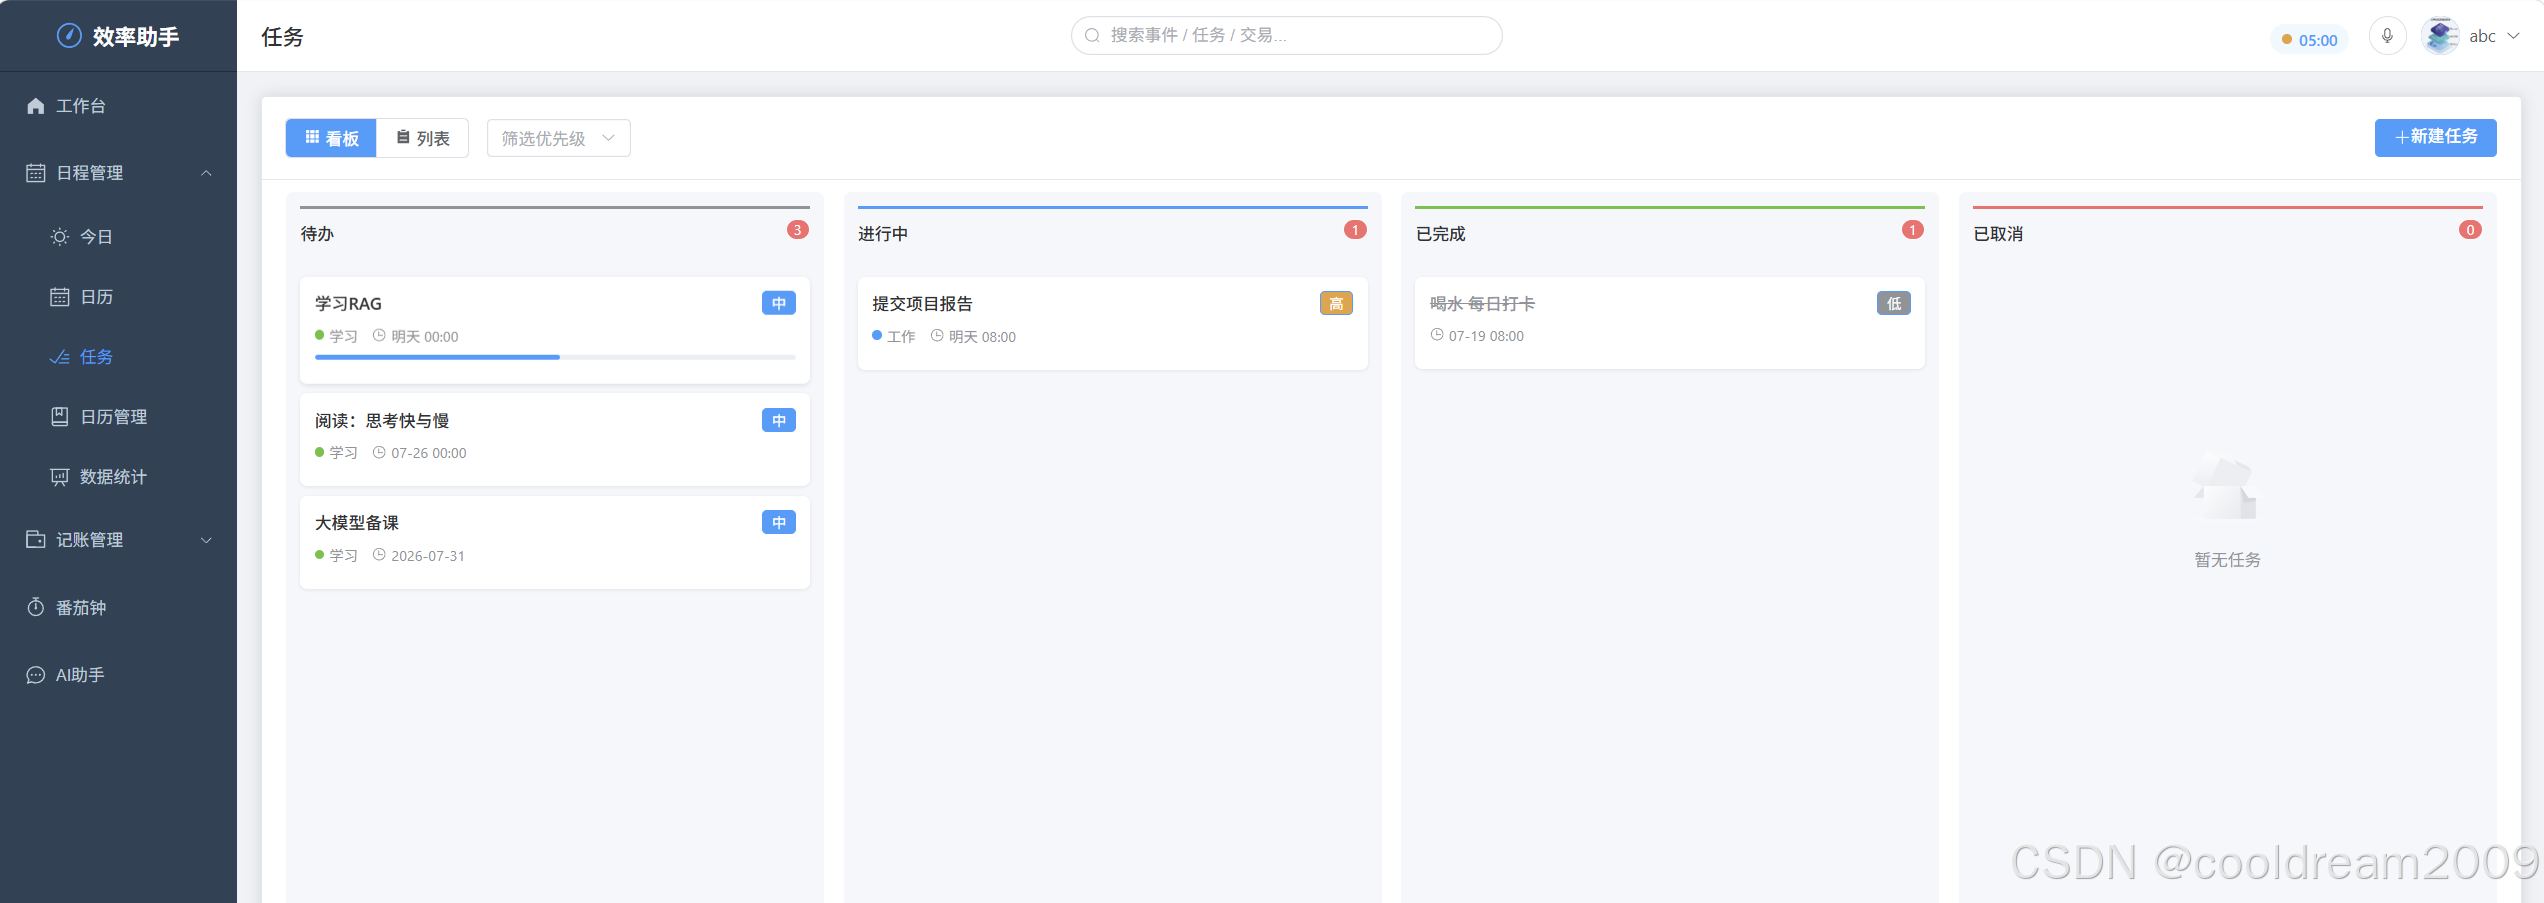Screen dimensions: 2544x903
Task: Click the clock icon on 提交项目报告 card
Action: click(x=937, y=336)
